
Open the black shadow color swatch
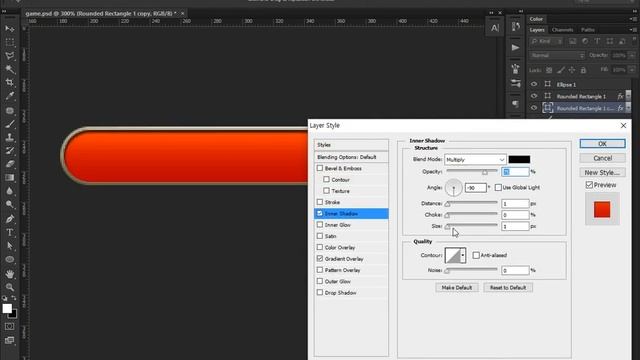click(x=519, y=160)
